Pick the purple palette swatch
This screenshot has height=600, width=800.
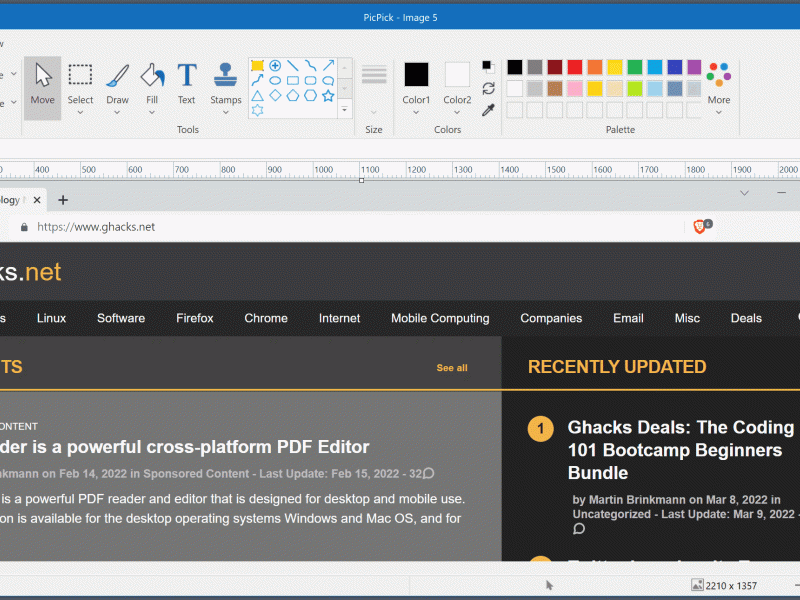(x=694, y=67)
